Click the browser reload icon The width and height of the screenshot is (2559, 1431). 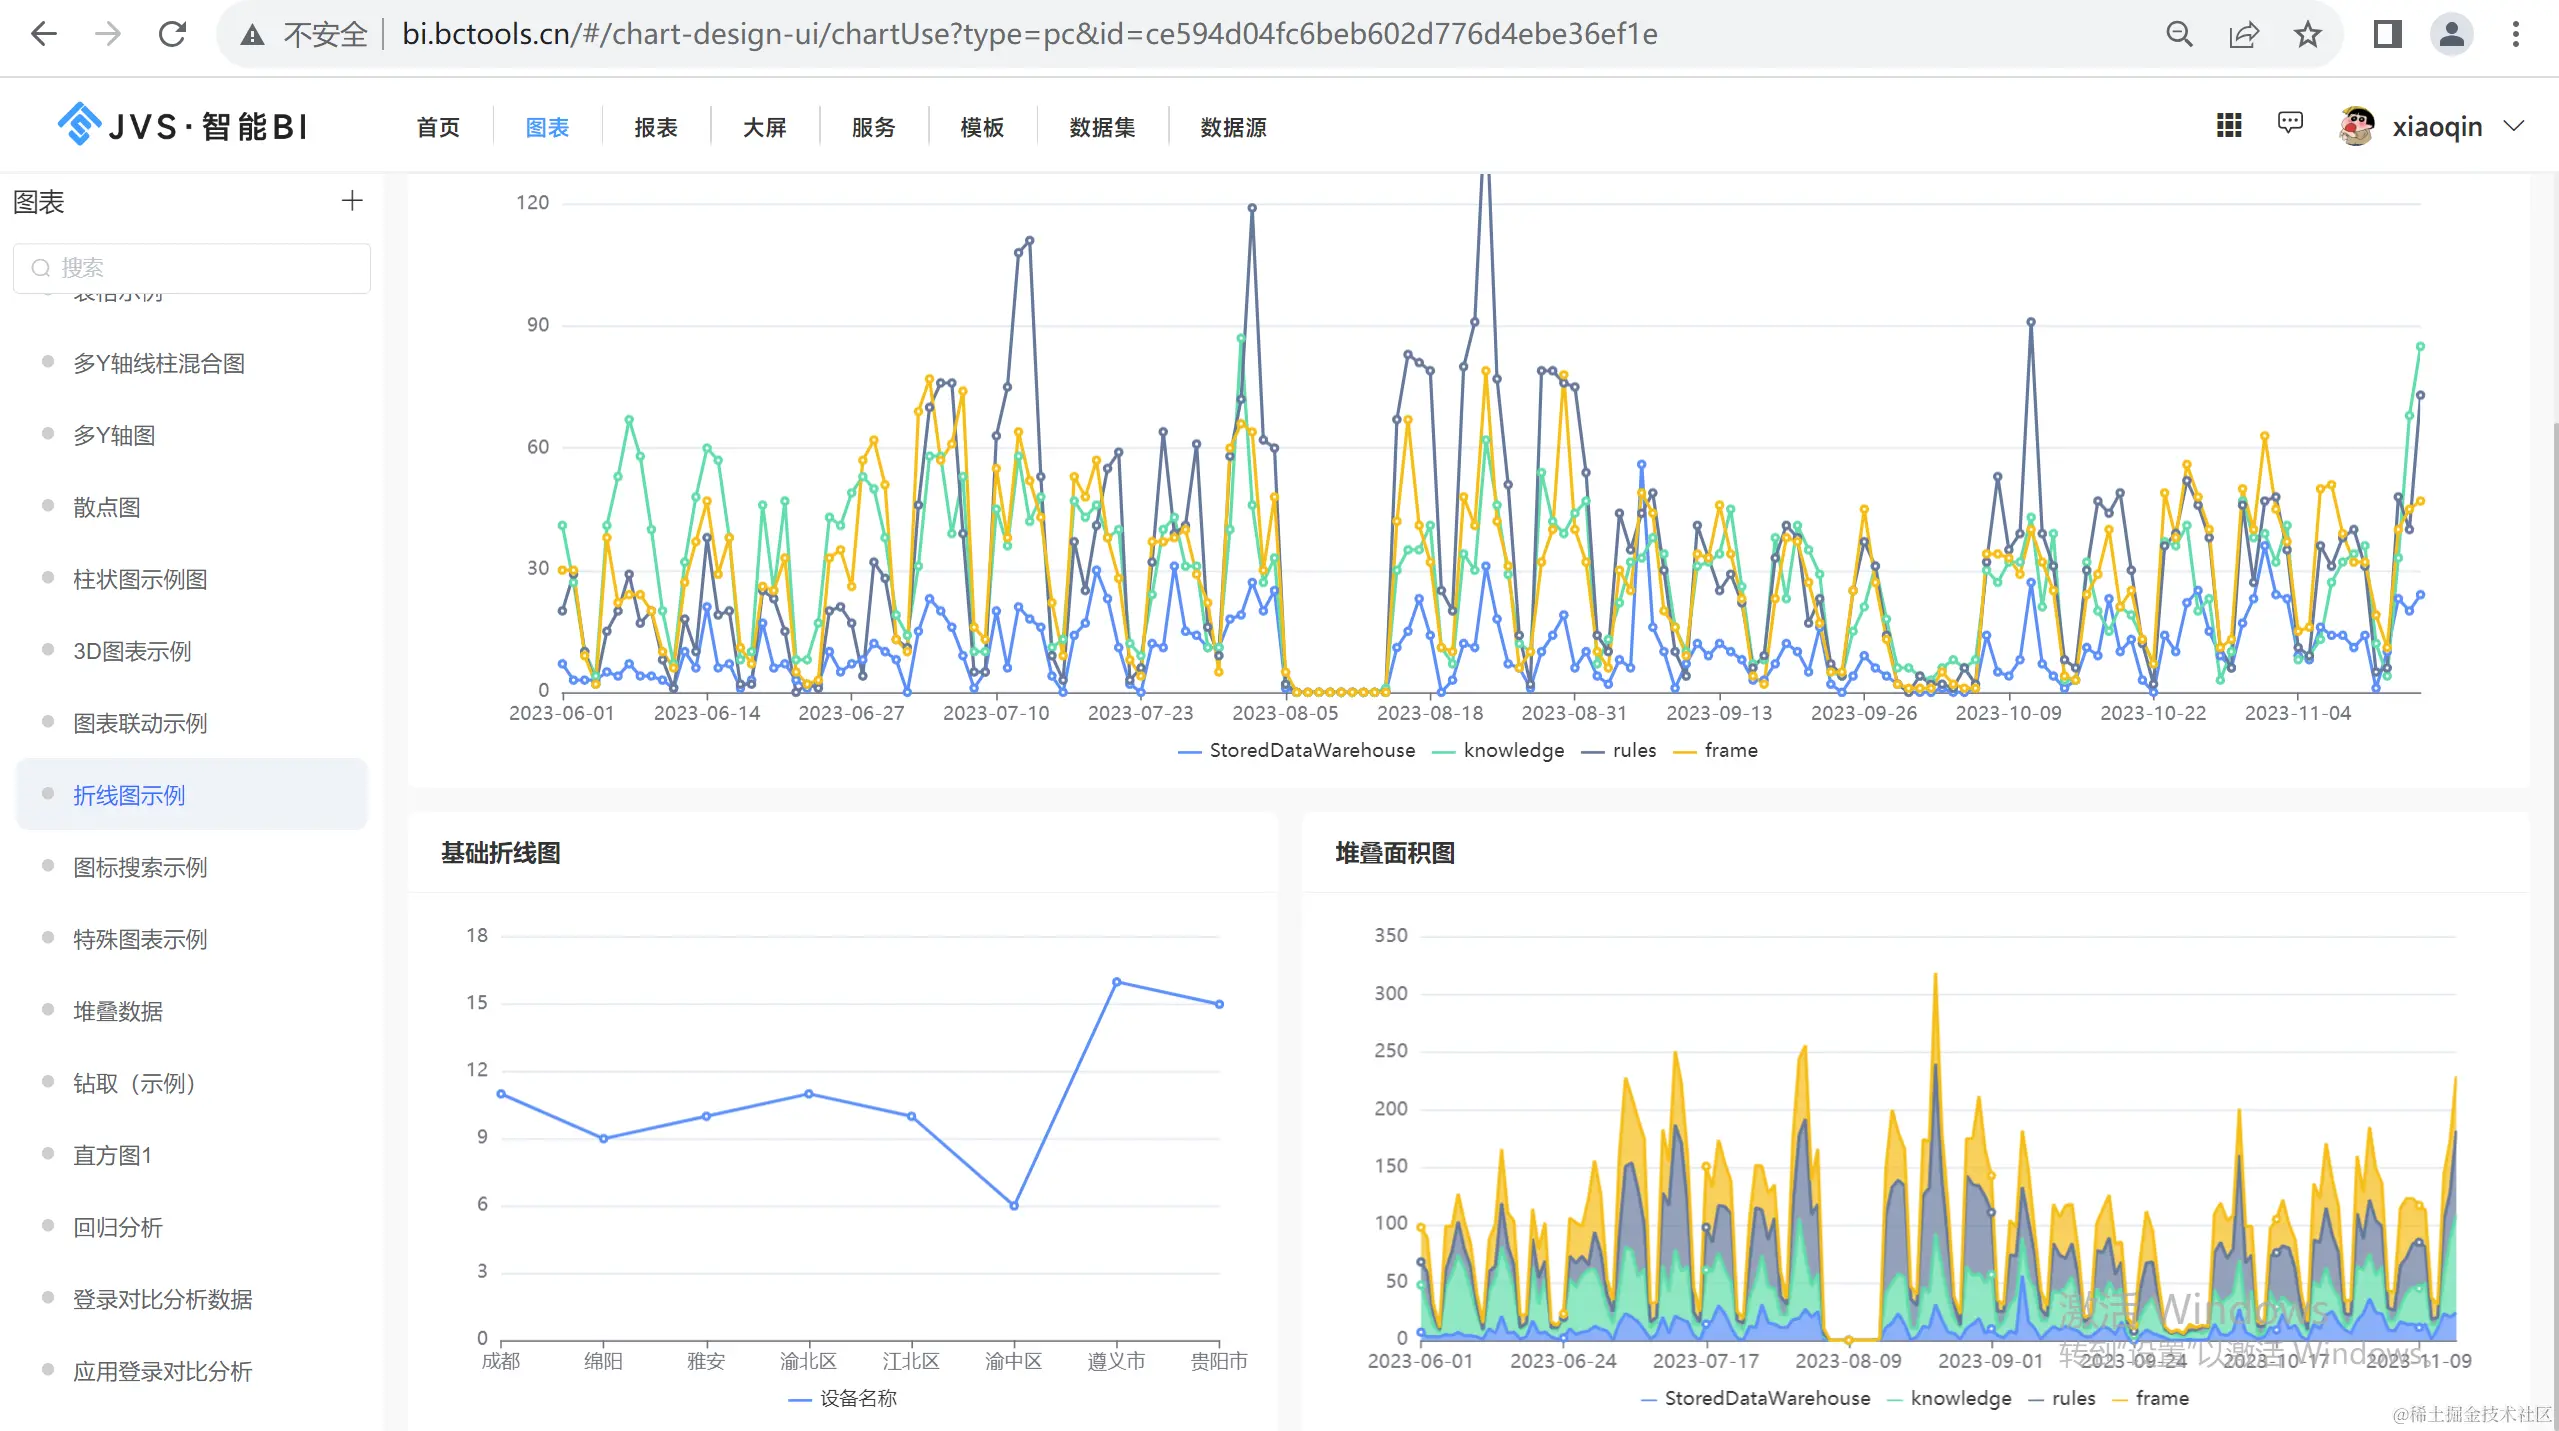172,34
